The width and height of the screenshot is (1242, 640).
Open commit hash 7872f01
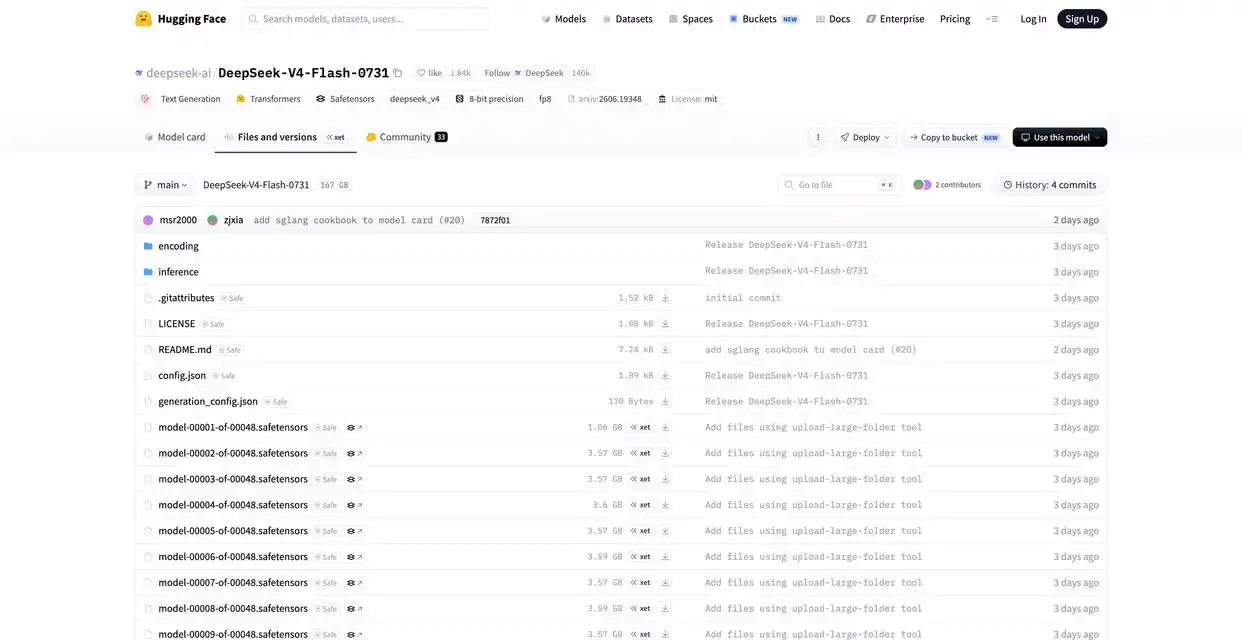click(495, 220)
